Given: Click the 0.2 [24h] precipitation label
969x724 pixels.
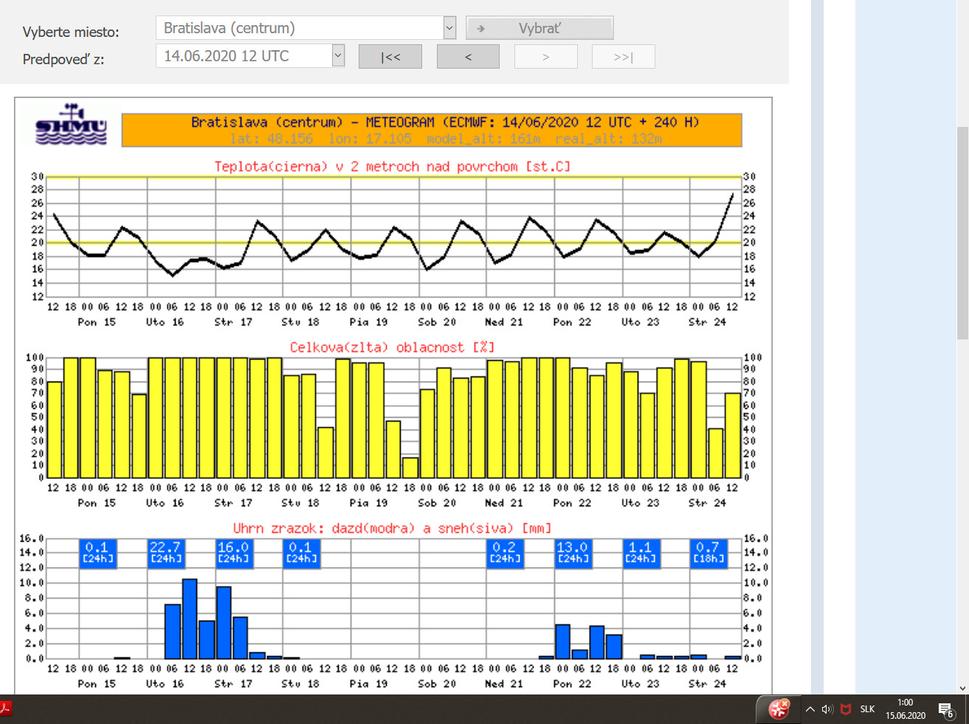Looking at the screenshot, I should pyautogui.click(x=505, y=553).
